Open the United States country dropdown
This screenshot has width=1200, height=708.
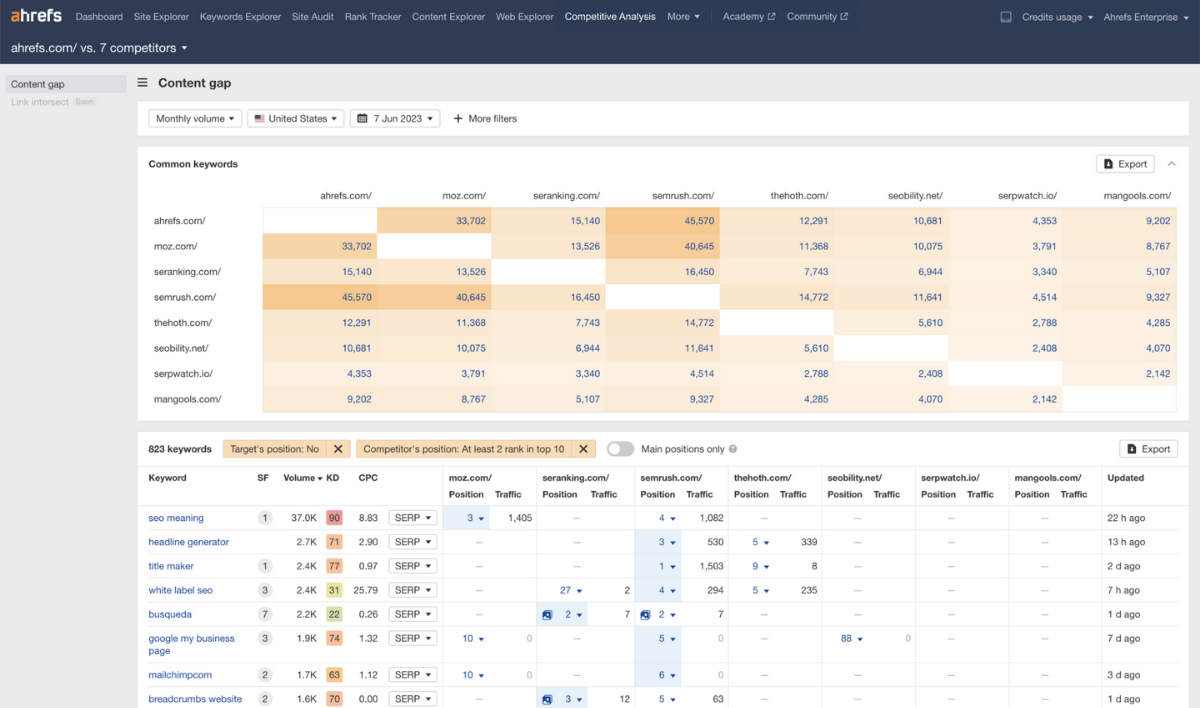pos(295,118)
